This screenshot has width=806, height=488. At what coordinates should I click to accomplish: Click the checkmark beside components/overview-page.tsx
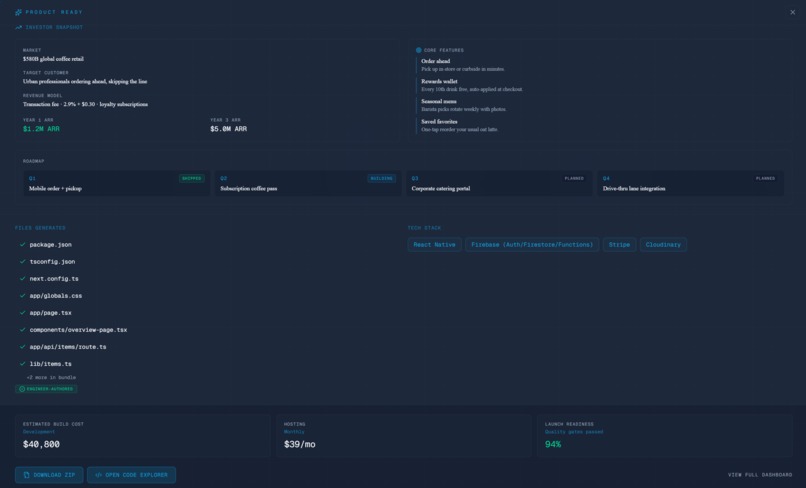23,330
